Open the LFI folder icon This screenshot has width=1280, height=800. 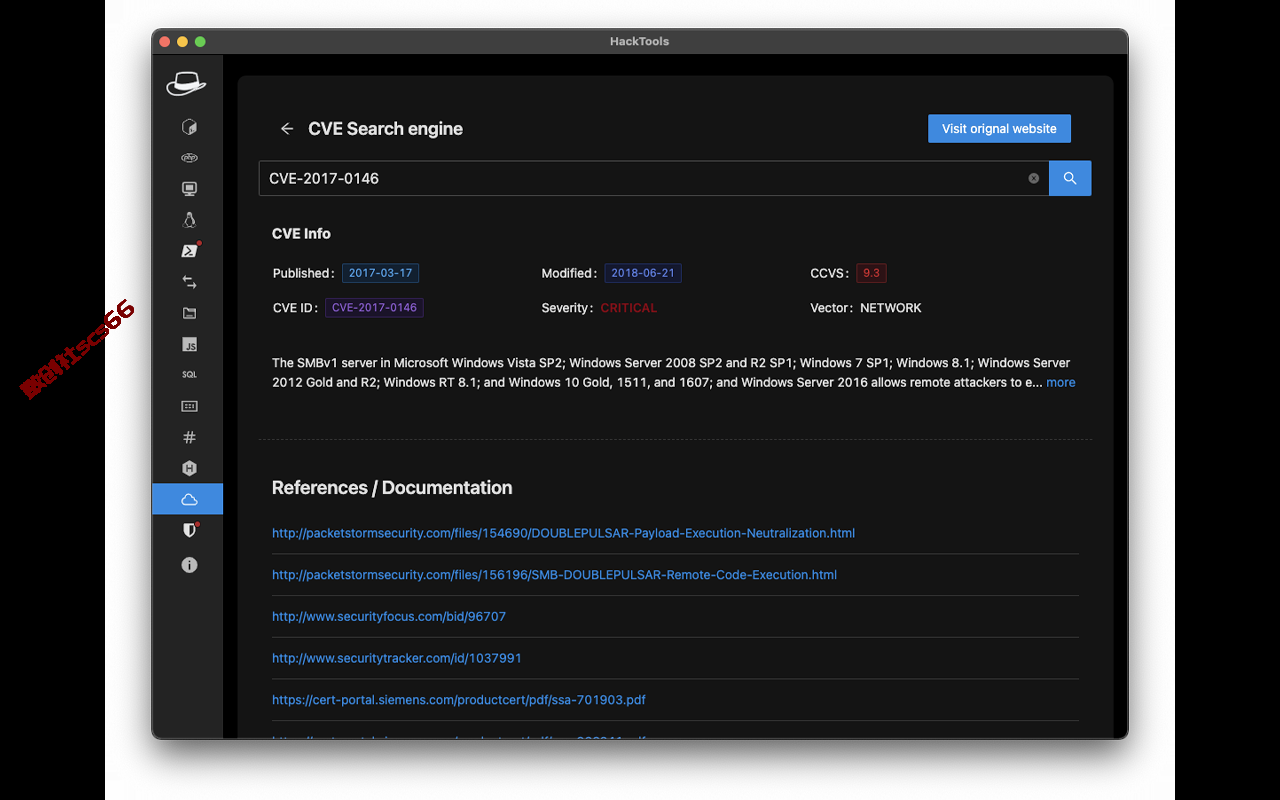click(x=189, y=313)
